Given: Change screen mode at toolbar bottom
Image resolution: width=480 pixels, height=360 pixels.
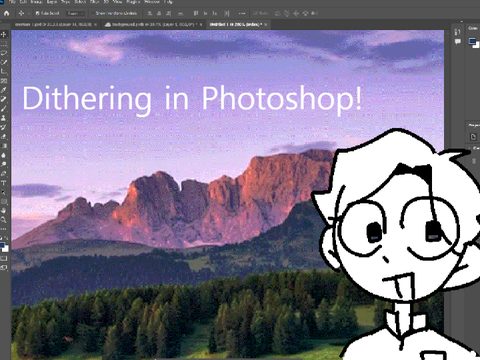Looking at the screenshot, I should pos(4,267).
